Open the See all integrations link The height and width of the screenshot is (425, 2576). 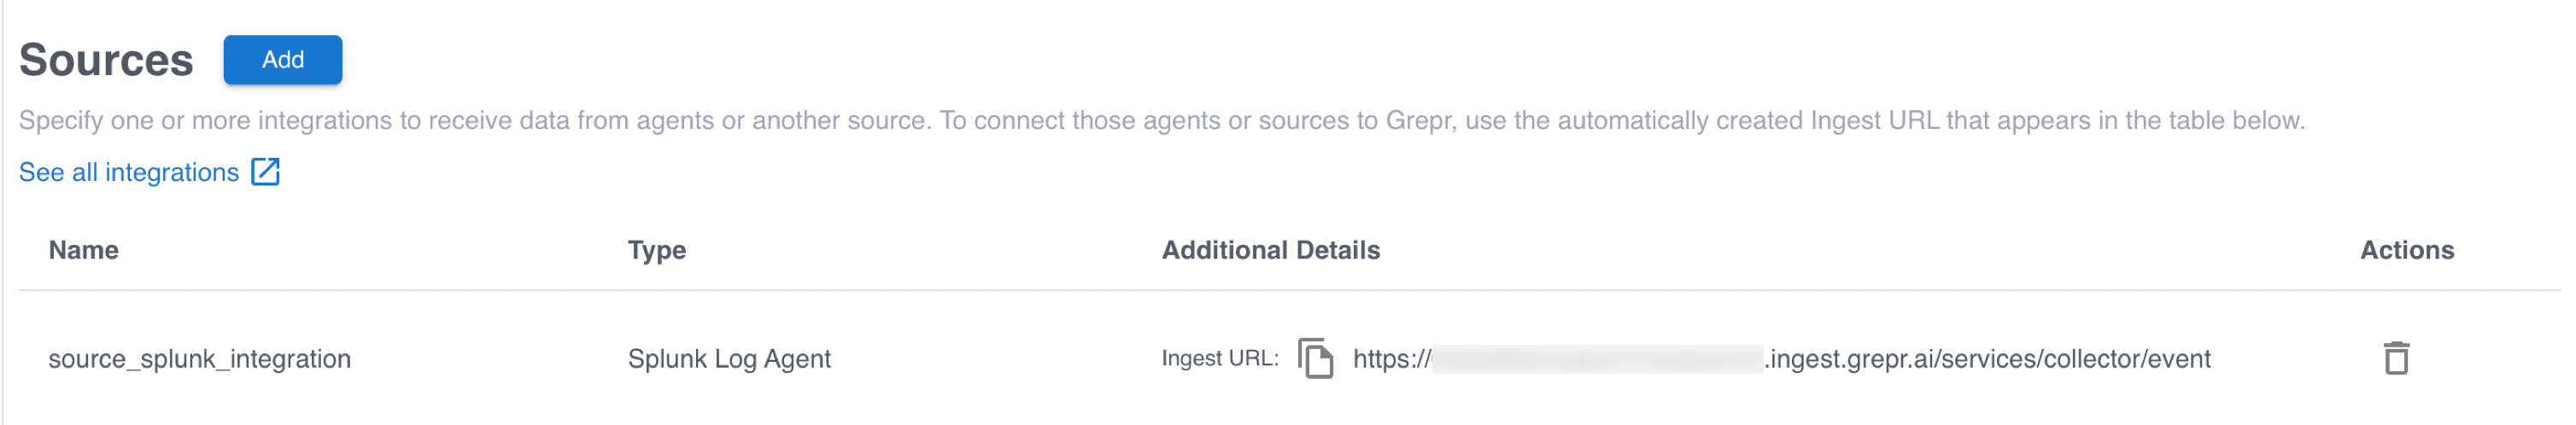[129, 172]
